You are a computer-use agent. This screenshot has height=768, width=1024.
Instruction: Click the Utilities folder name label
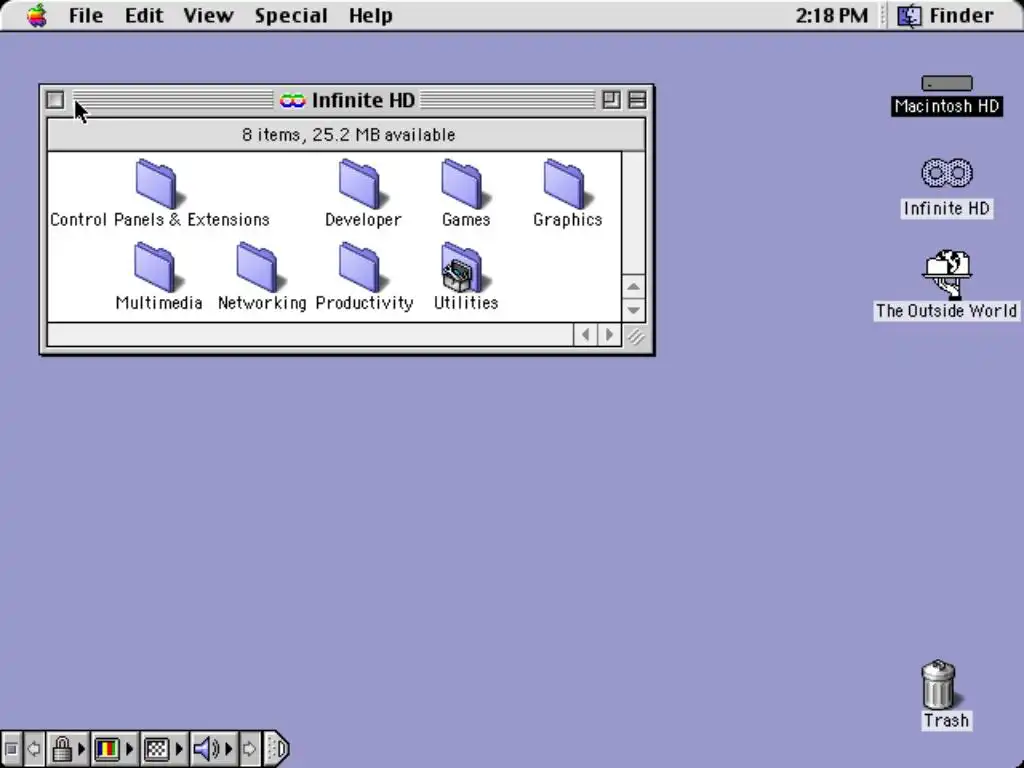(x=466, y=302)
